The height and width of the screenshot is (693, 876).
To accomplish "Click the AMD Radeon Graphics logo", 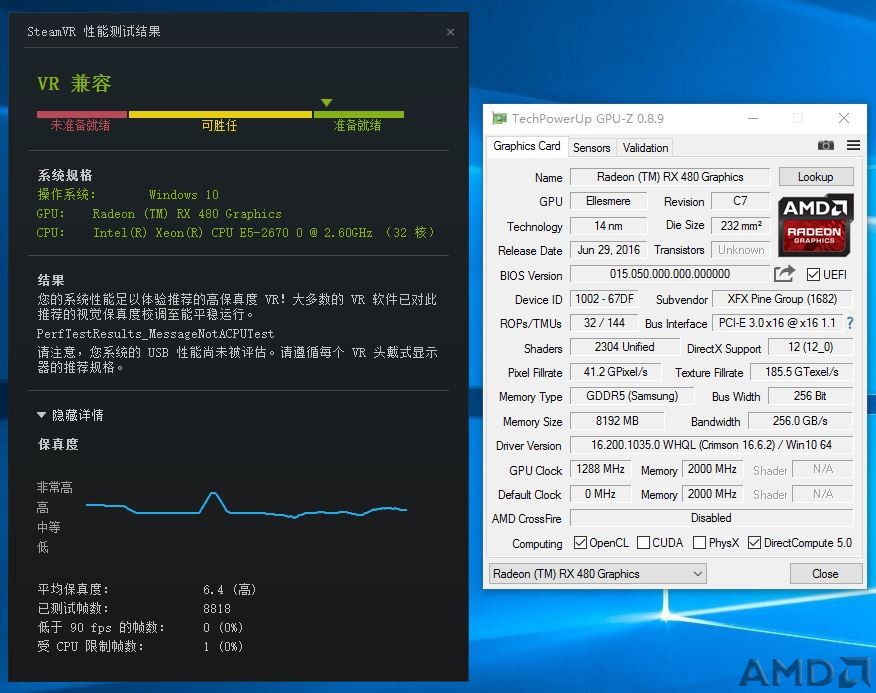I will tap(815, 224).
